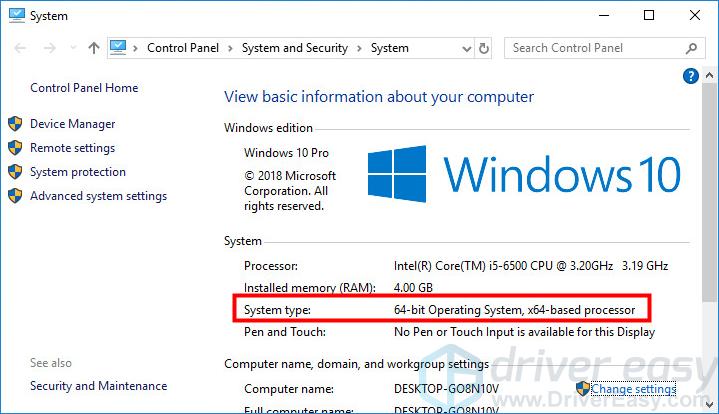Click the System breadcrumb
Image resolution: width=719 pixels, height=414 pixels.
pos(390,48)
